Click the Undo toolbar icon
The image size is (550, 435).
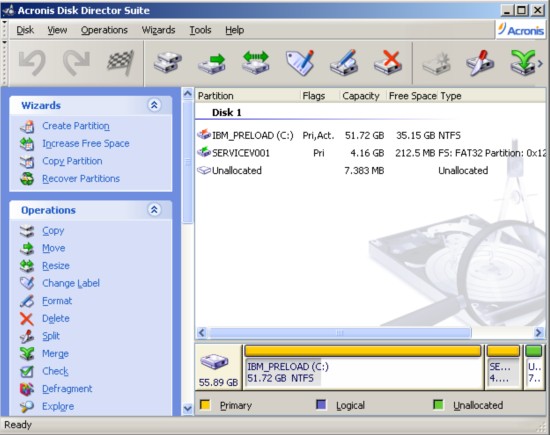pos(32,63)
